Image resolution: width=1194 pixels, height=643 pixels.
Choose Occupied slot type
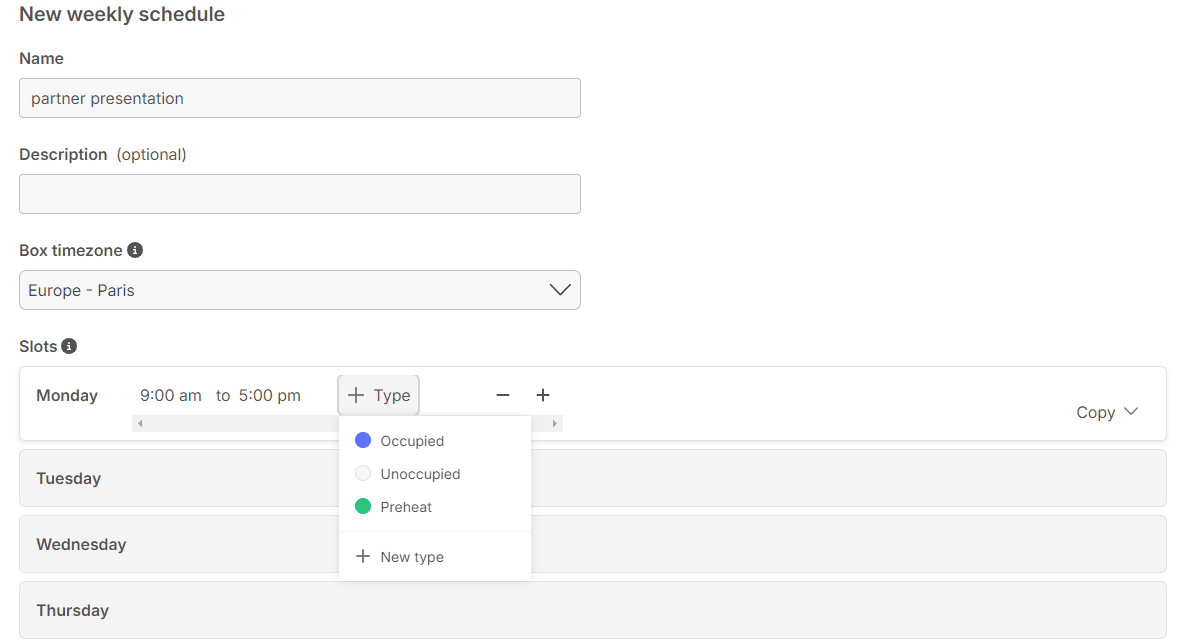point(435,441)
